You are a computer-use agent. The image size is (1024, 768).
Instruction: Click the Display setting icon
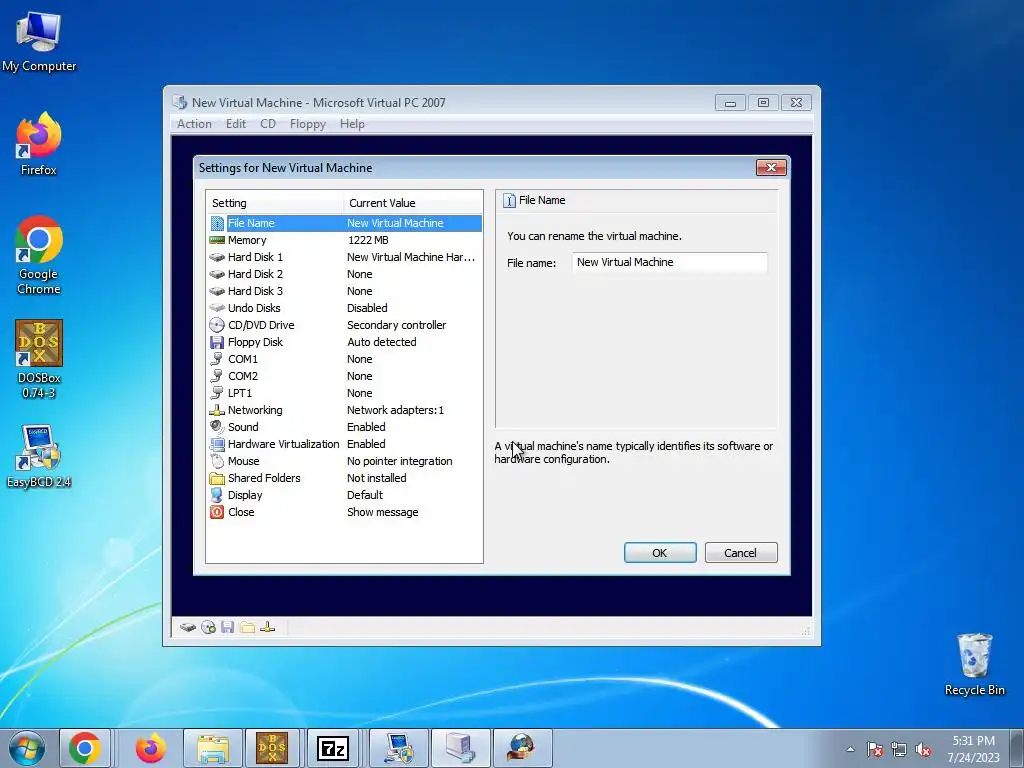(x=217, y=495)
